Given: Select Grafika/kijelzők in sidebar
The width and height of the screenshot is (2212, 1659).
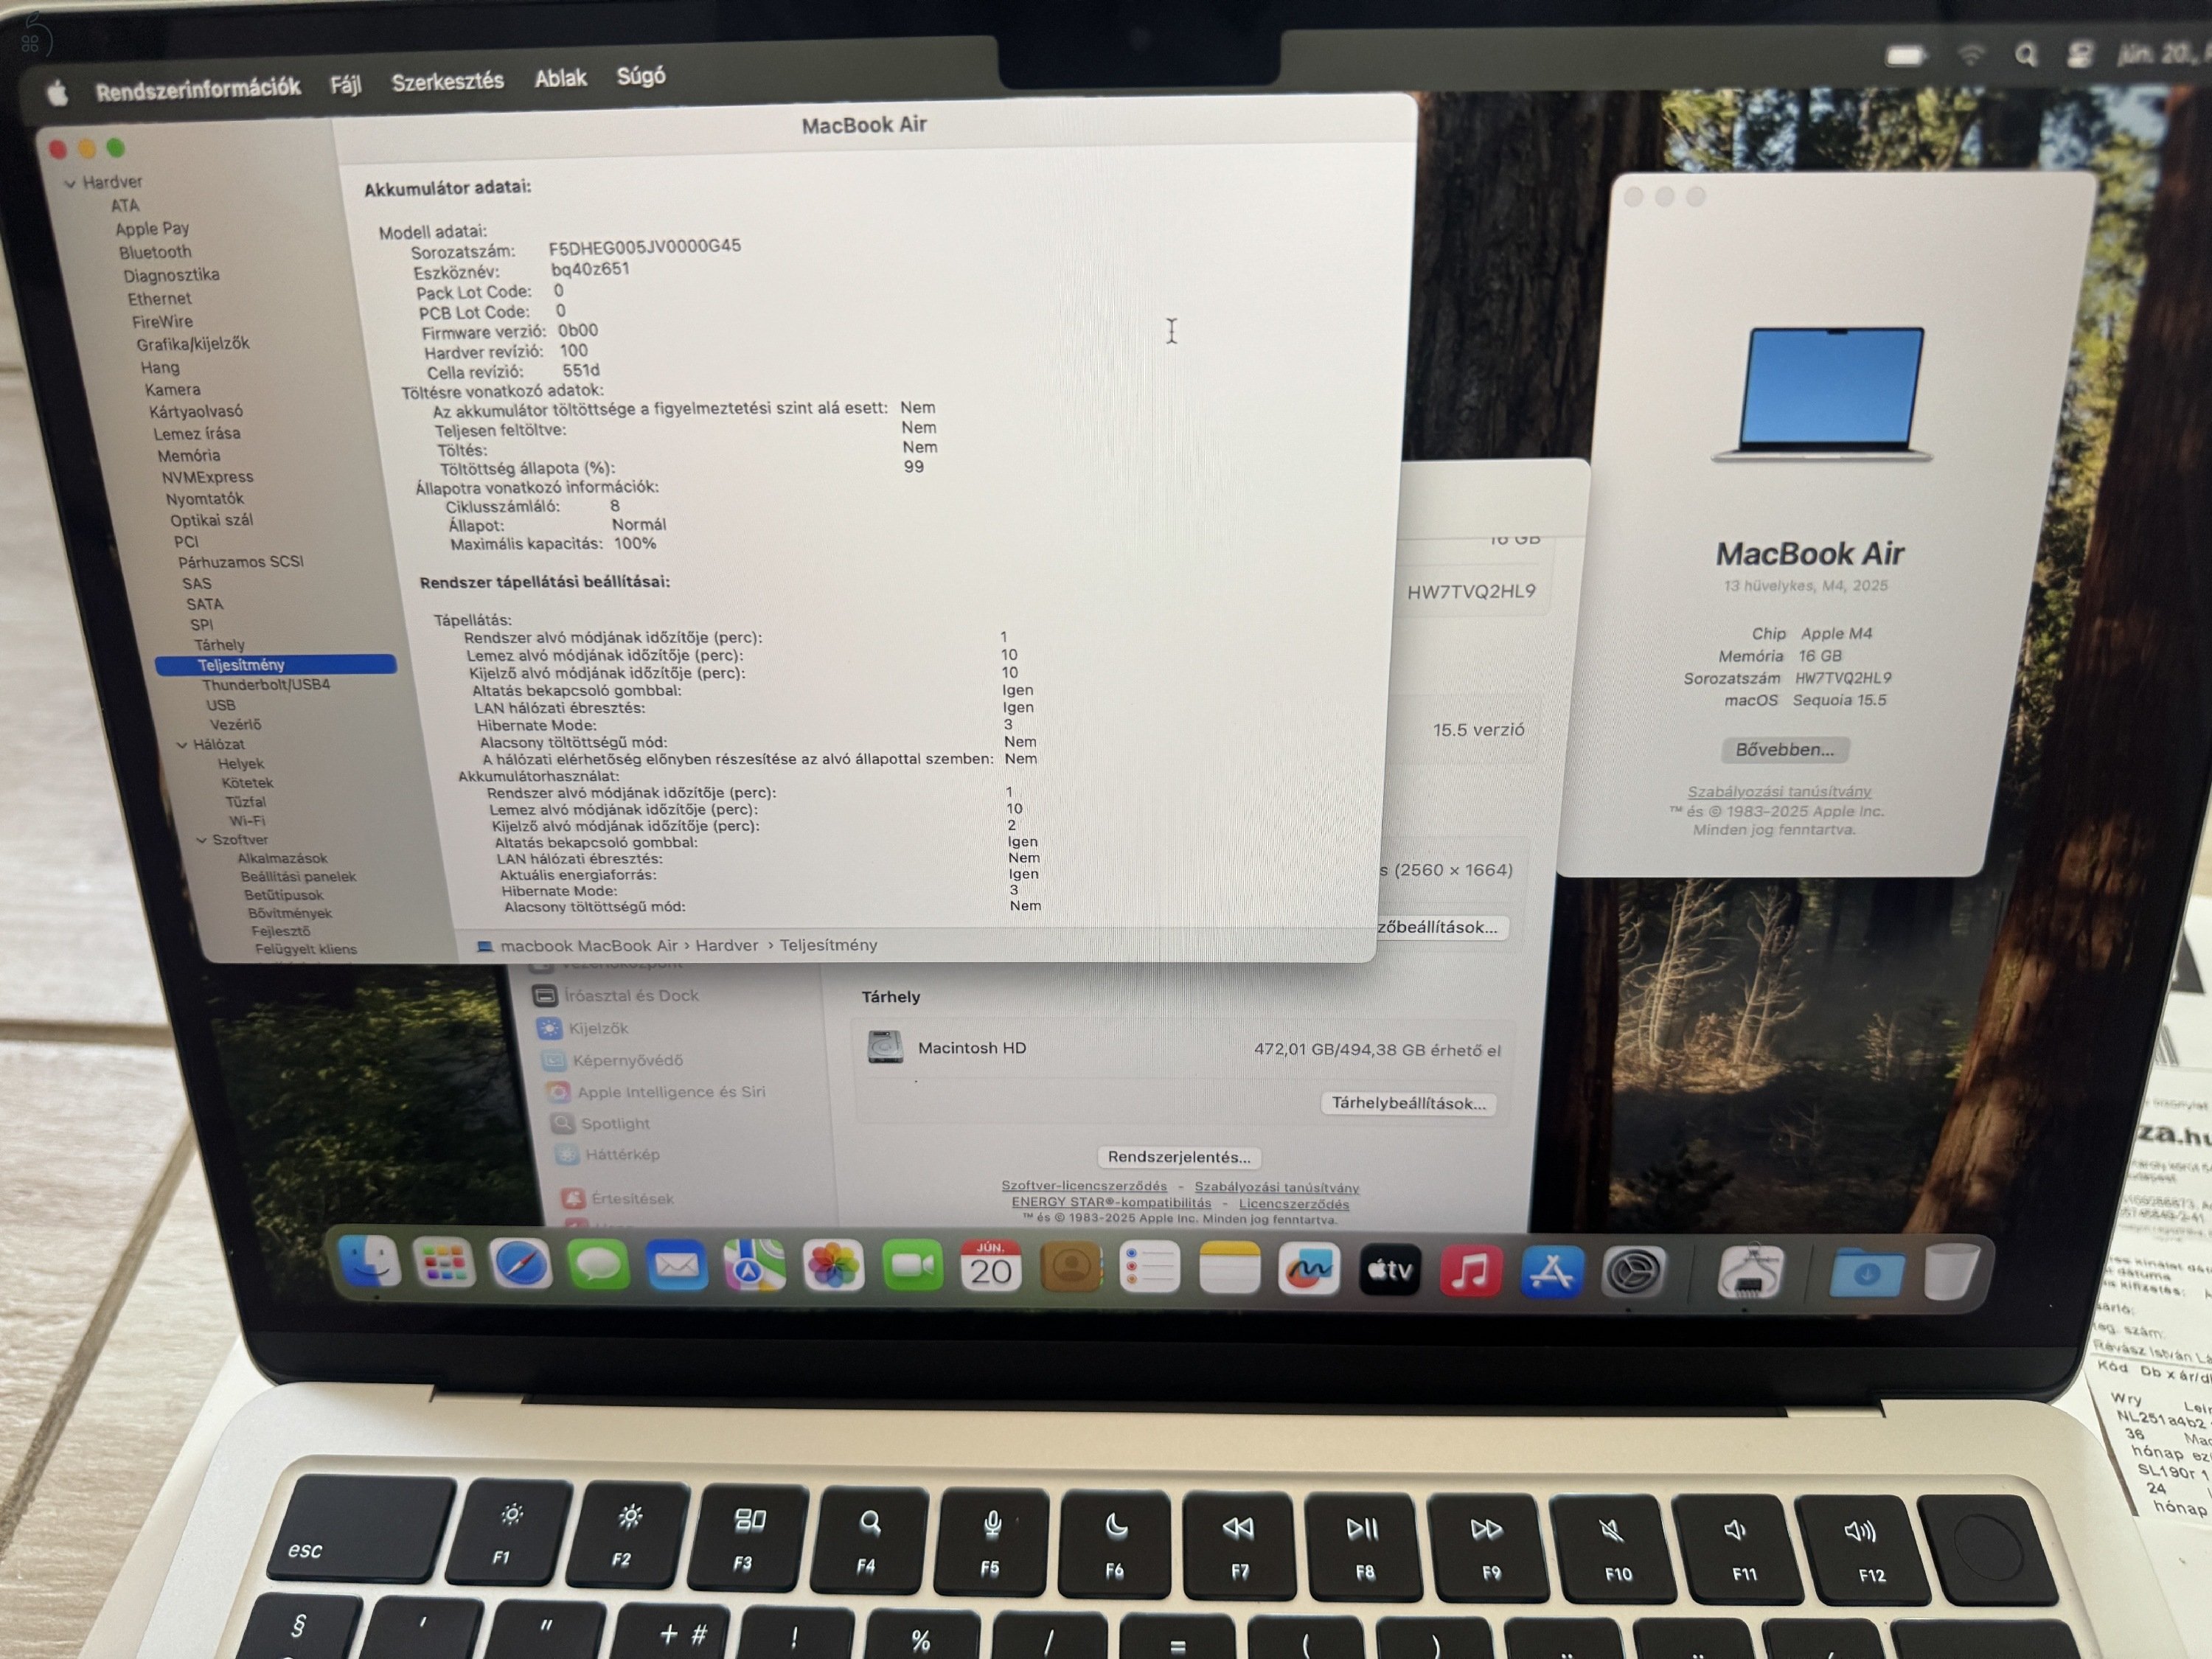Looking at the screenshot, I should tap(193, 344).
